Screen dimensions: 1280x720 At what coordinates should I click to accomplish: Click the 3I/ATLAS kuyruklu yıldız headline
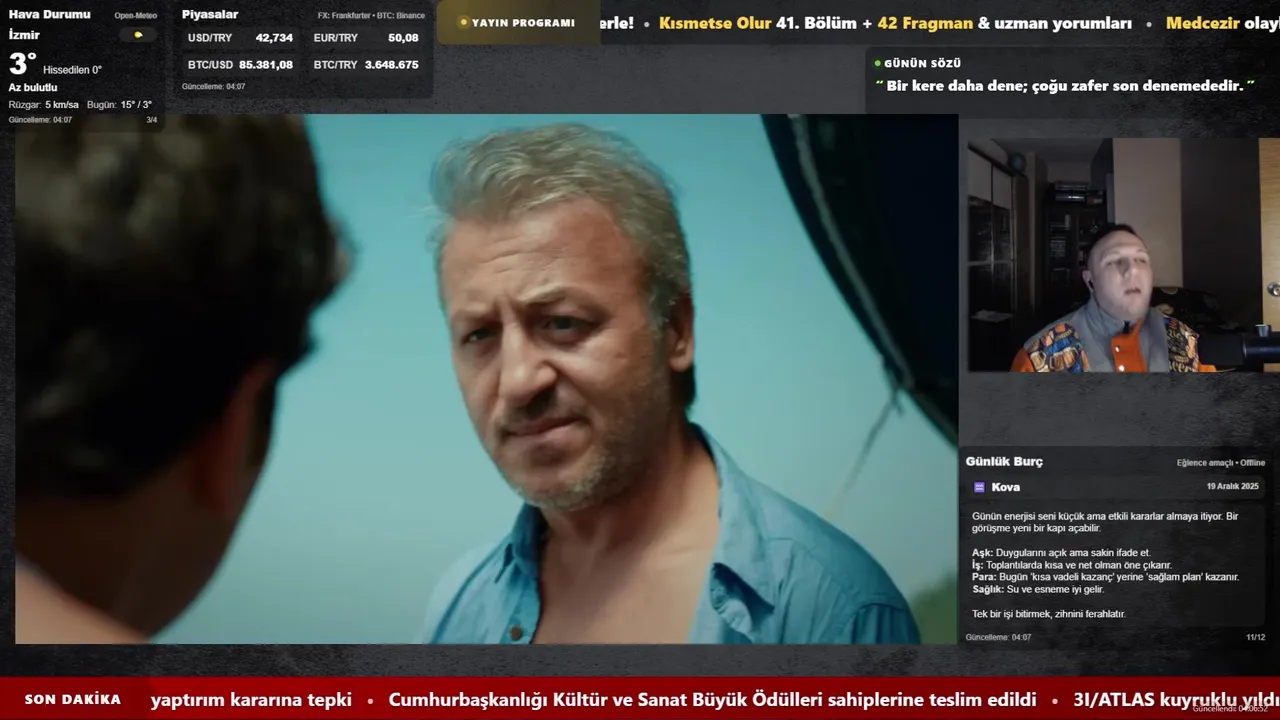1176,700
